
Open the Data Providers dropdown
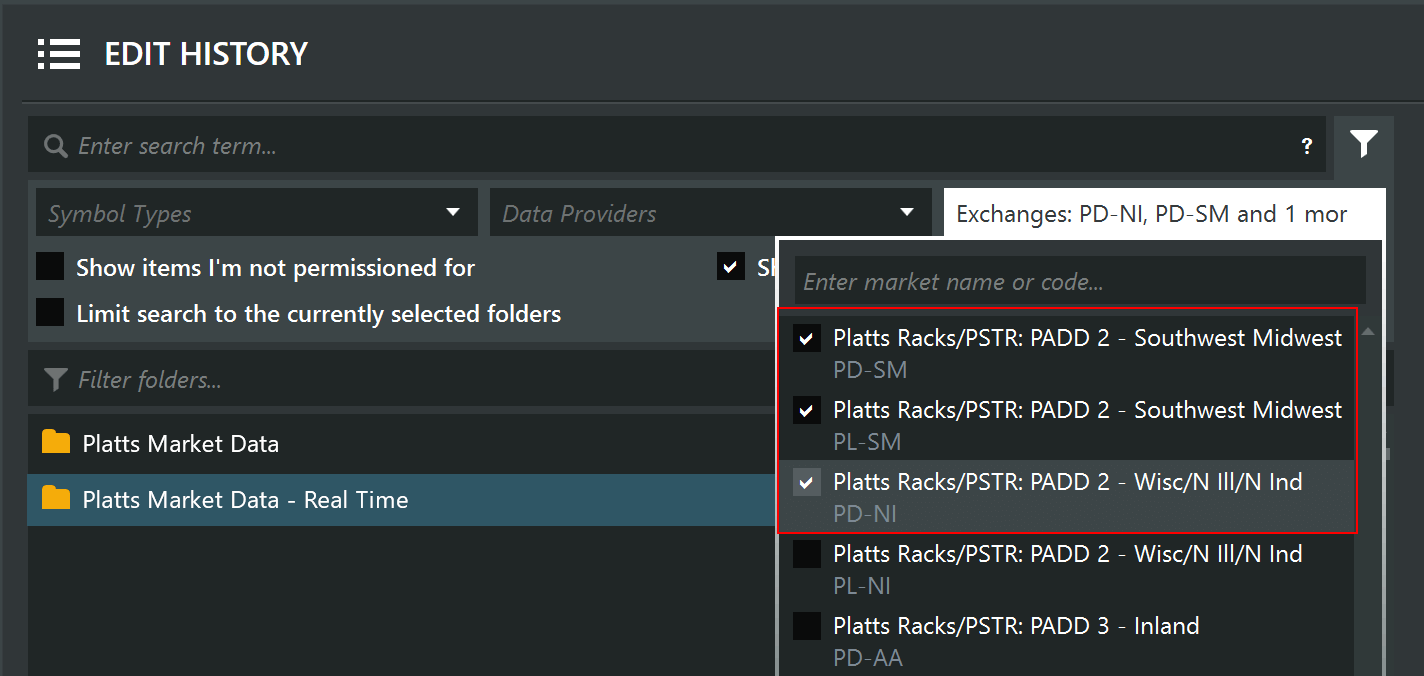pyautogui.click(x=710, y=212)
